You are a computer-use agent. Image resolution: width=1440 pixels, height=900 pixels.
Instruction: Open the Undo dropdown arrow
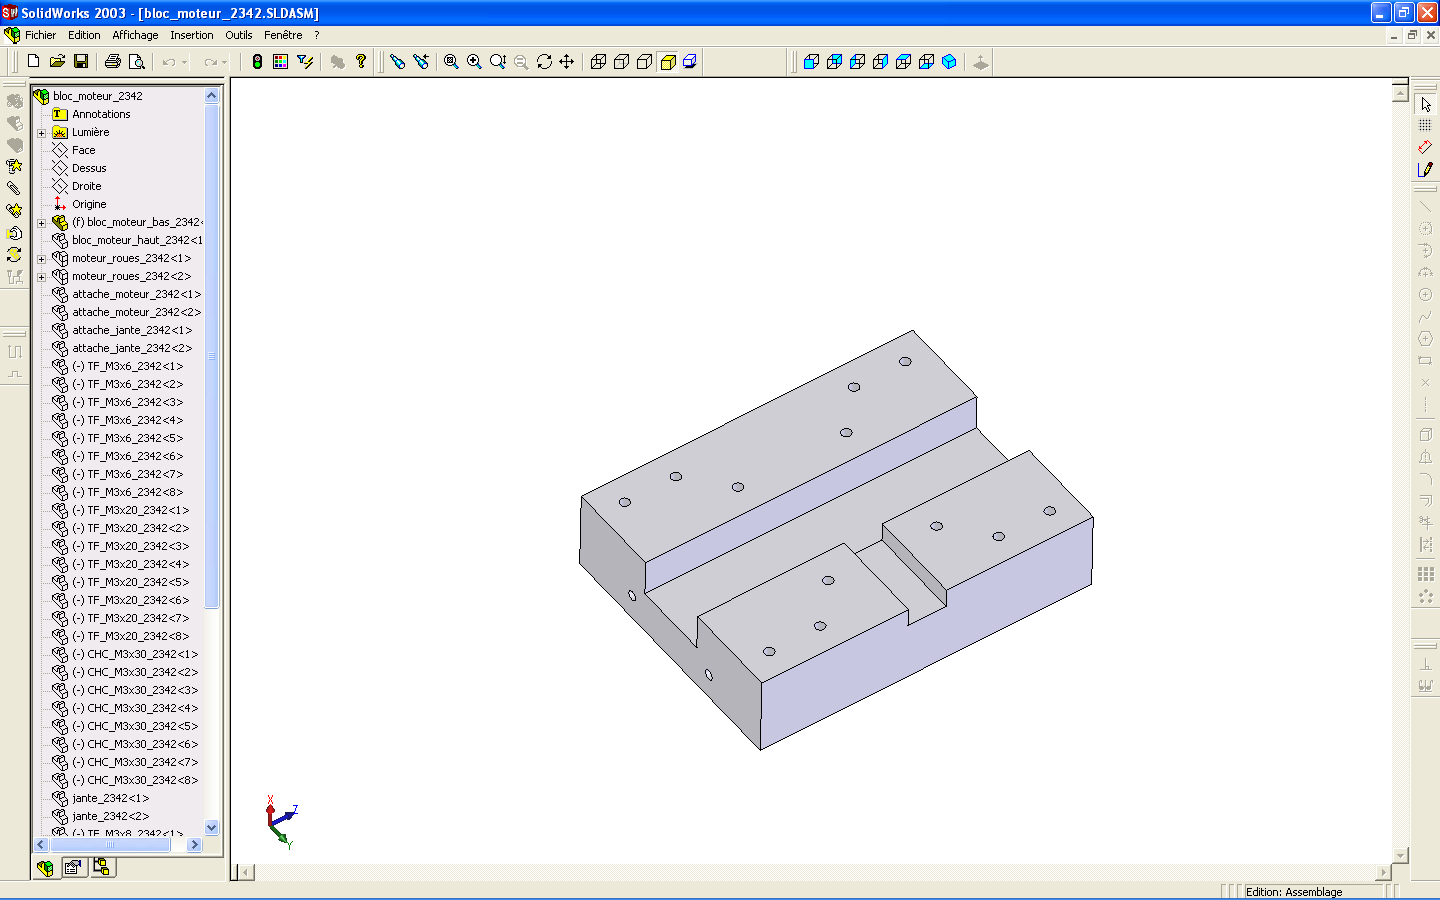pos(184,63)
